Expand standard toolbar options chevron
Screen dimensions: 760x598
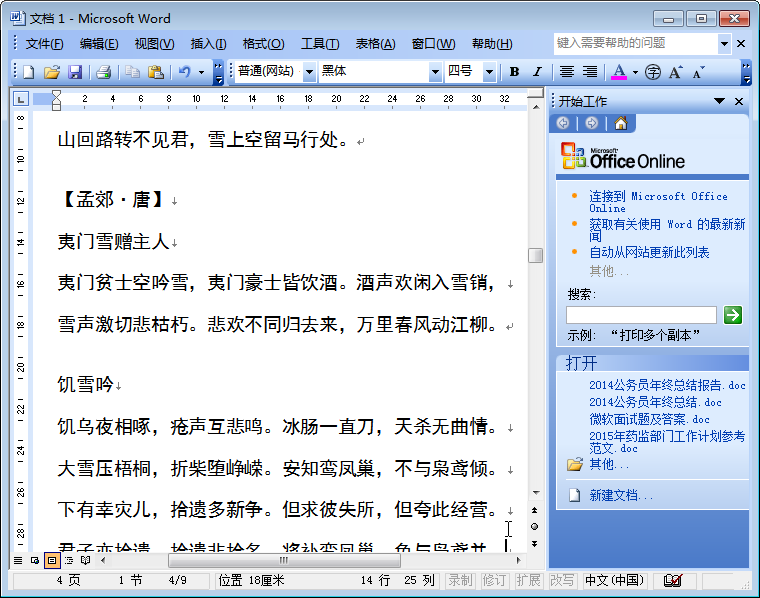coord(218,72)
